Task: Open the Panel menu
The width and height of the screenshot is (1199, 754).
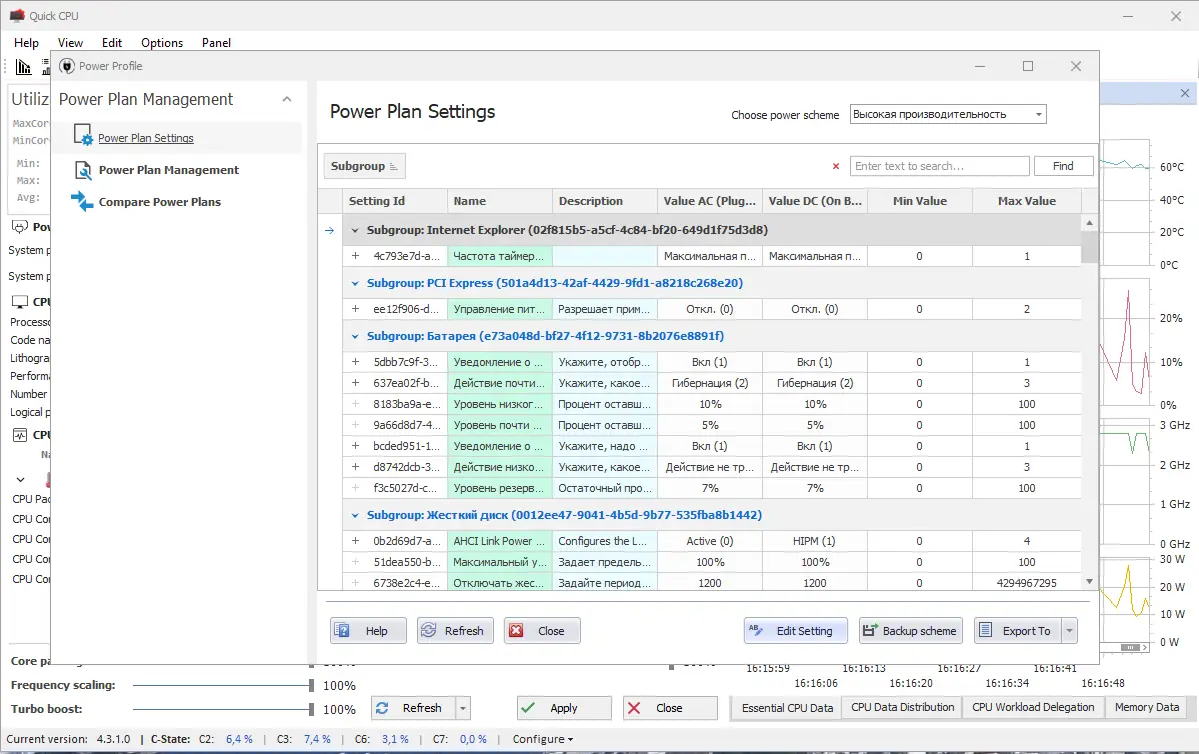Action: pyautogui.click(x=216, y=43)
